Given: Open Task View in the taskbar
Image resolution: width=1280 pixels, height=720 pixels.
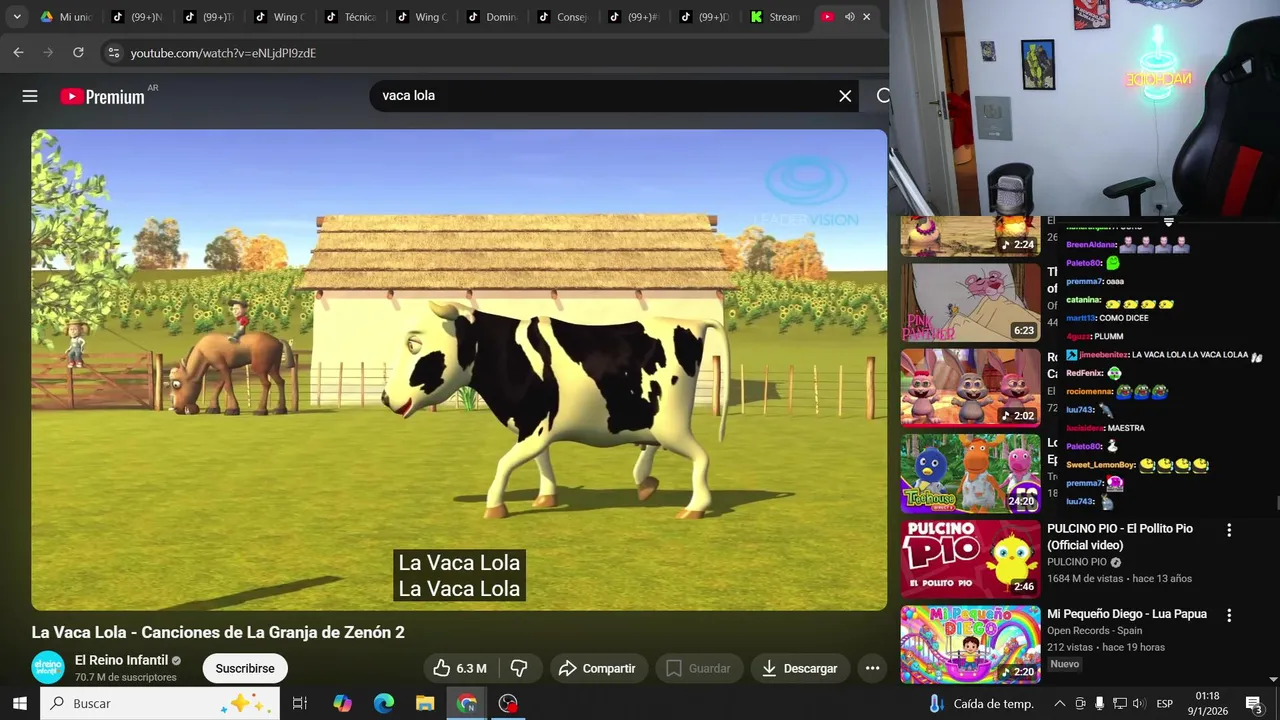Looking at the screenshot, I should pos(299,704).
